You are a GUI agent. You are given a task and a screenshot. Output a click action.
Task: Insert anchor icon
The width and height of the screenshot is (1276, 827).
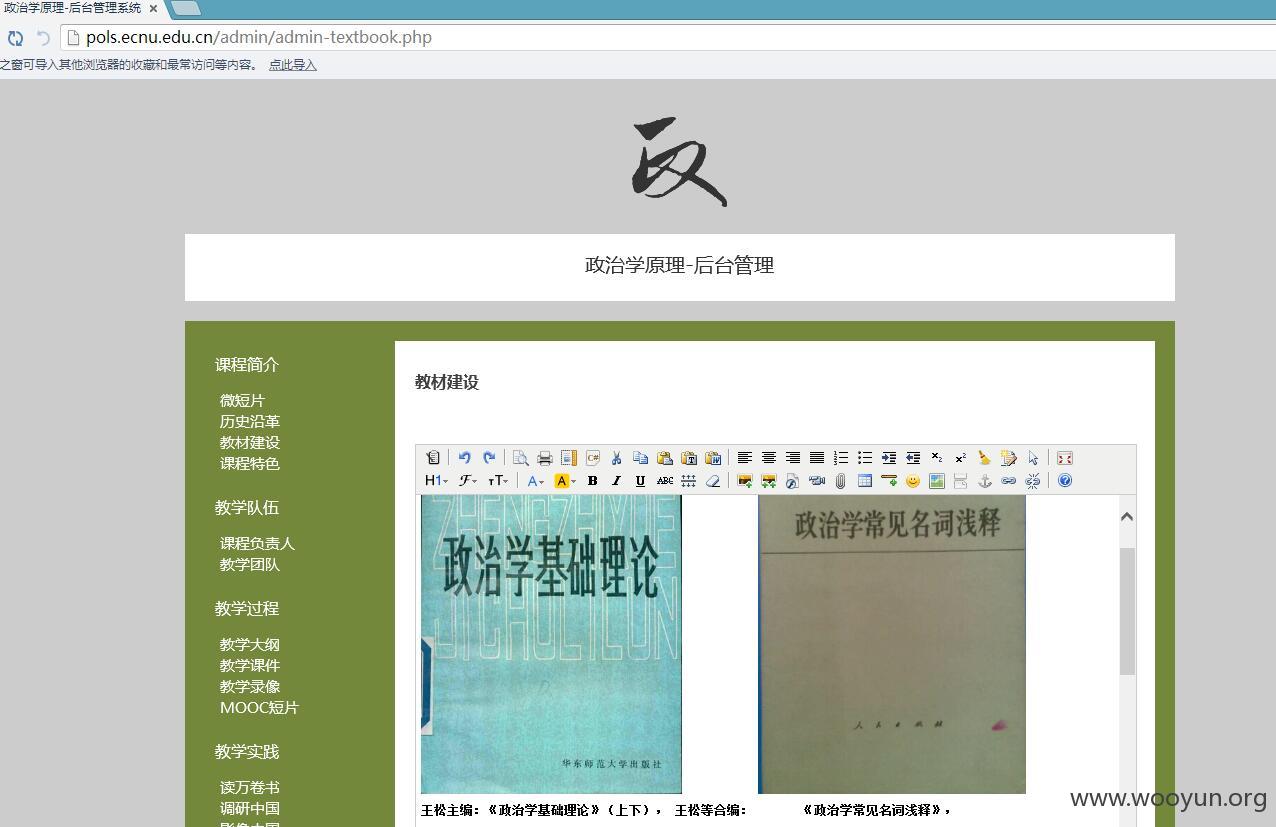pyautogui.click(x=984, y=481)
